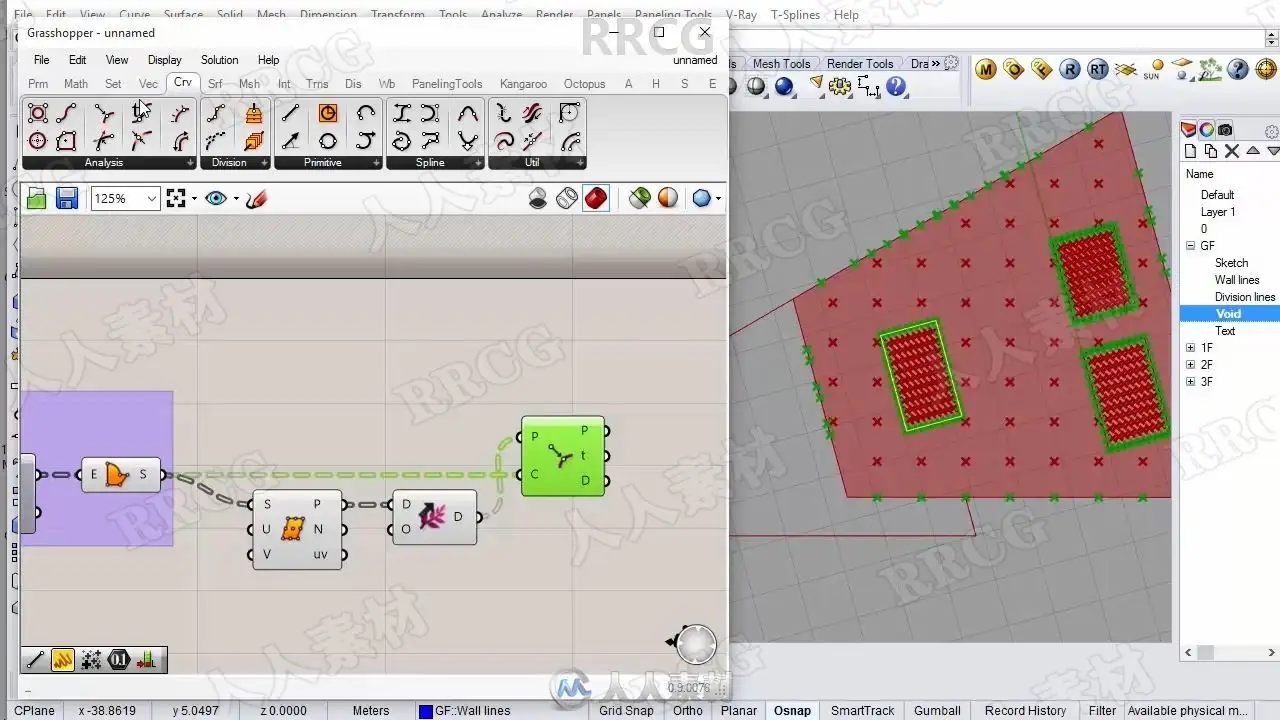Open the Display menu in Grasshopper
1280x720 pixels.
[x=165, y=60]
